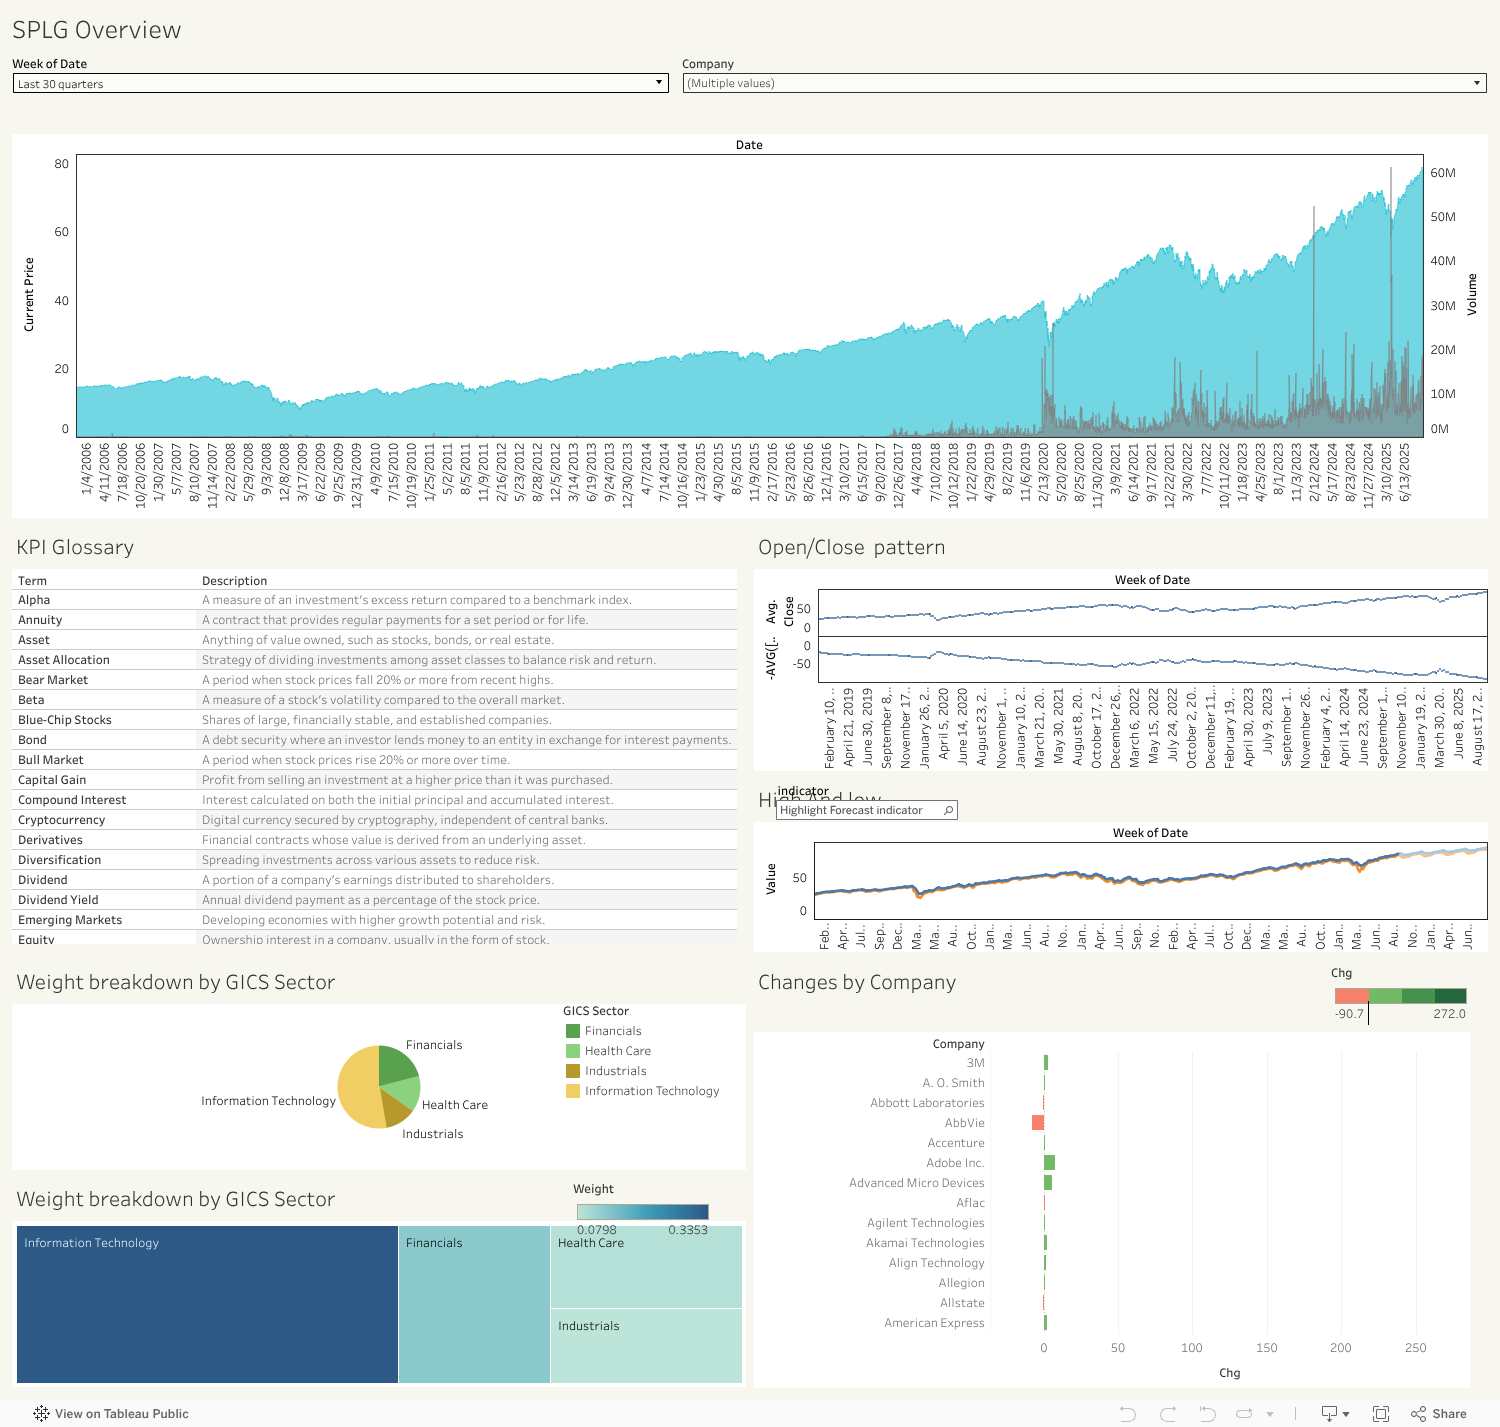Click the Adobe Inc. green bar

click(1049, 1163)
